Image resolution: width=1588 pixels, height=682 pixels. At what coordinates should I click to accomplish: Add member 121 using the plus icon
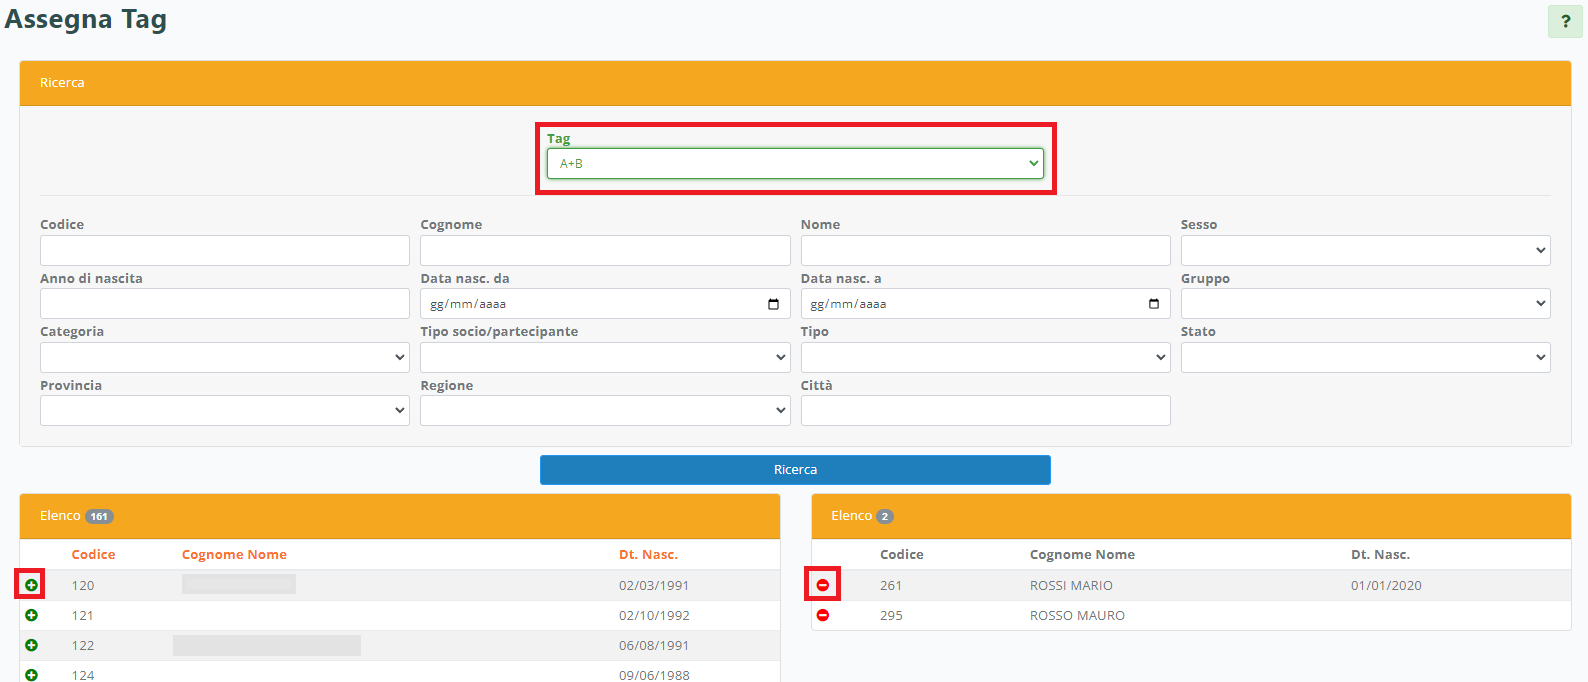coord(31,615)
